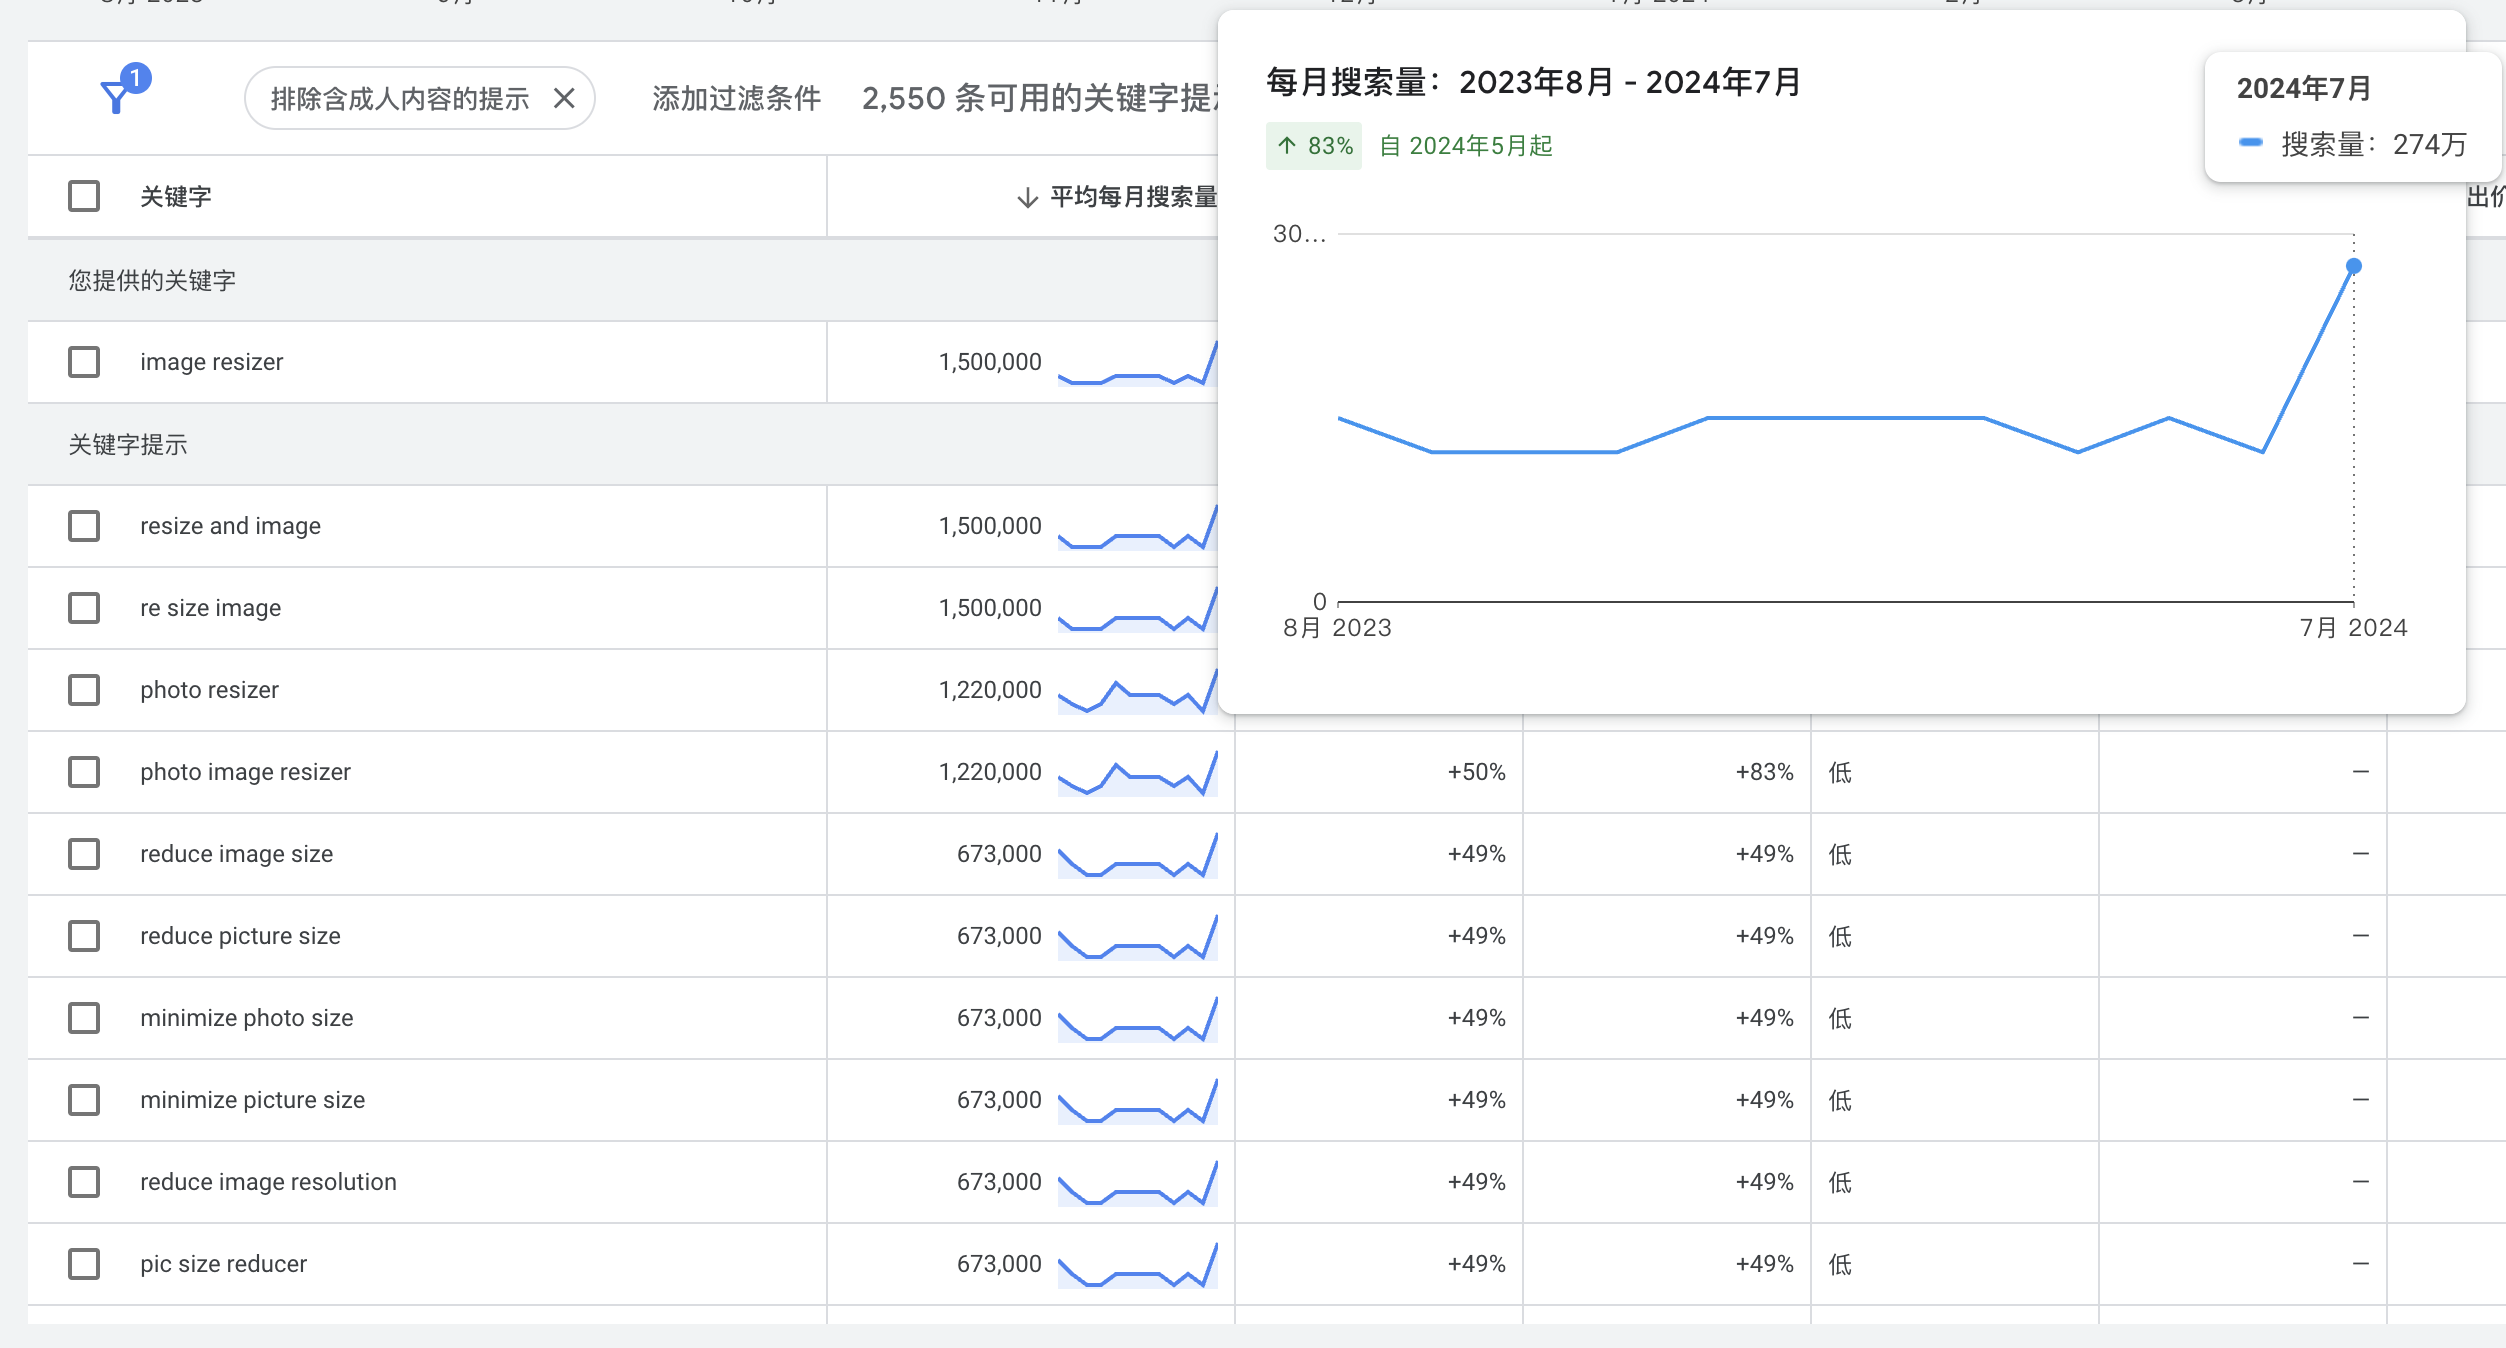This screenshot has height=1348, width=2506.
Task: Click the July 2024 data point on chart
Action: point(2354,266)
